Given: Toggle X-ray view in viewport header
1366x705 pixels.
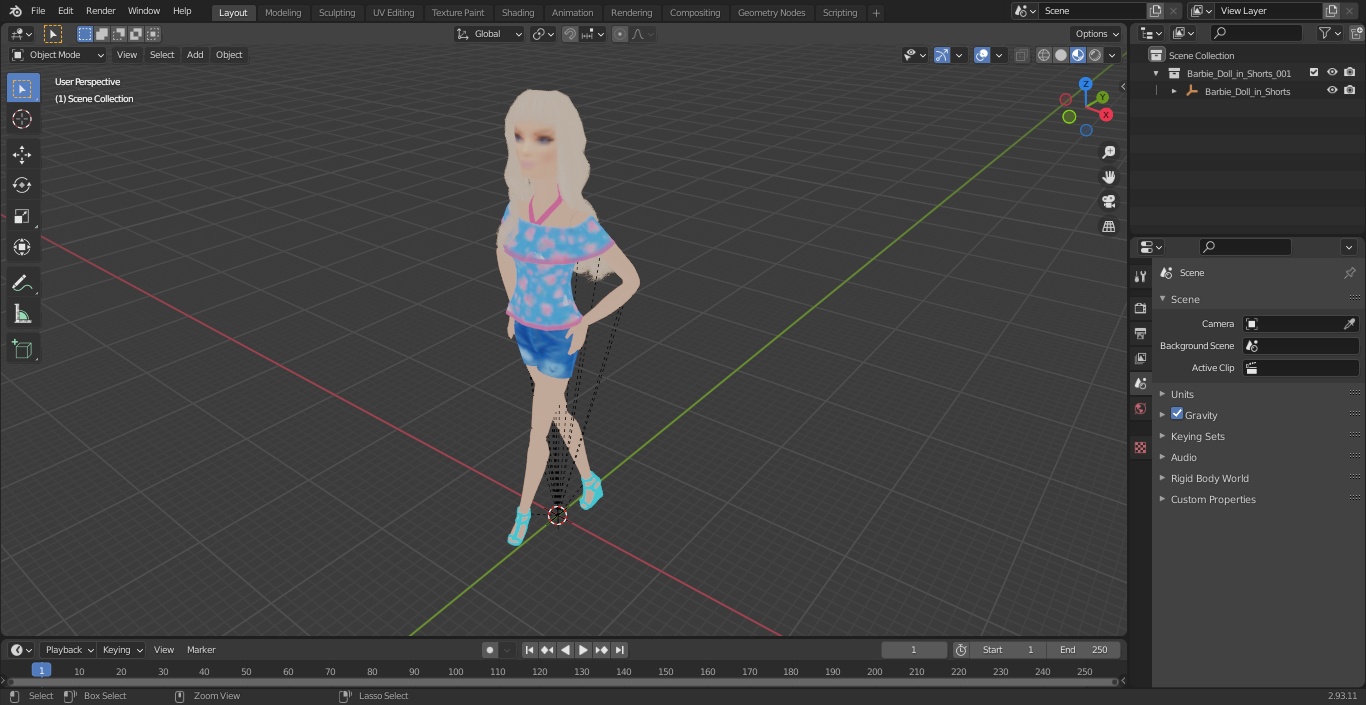Looking at the screenshot, I should coord(1021,55).
